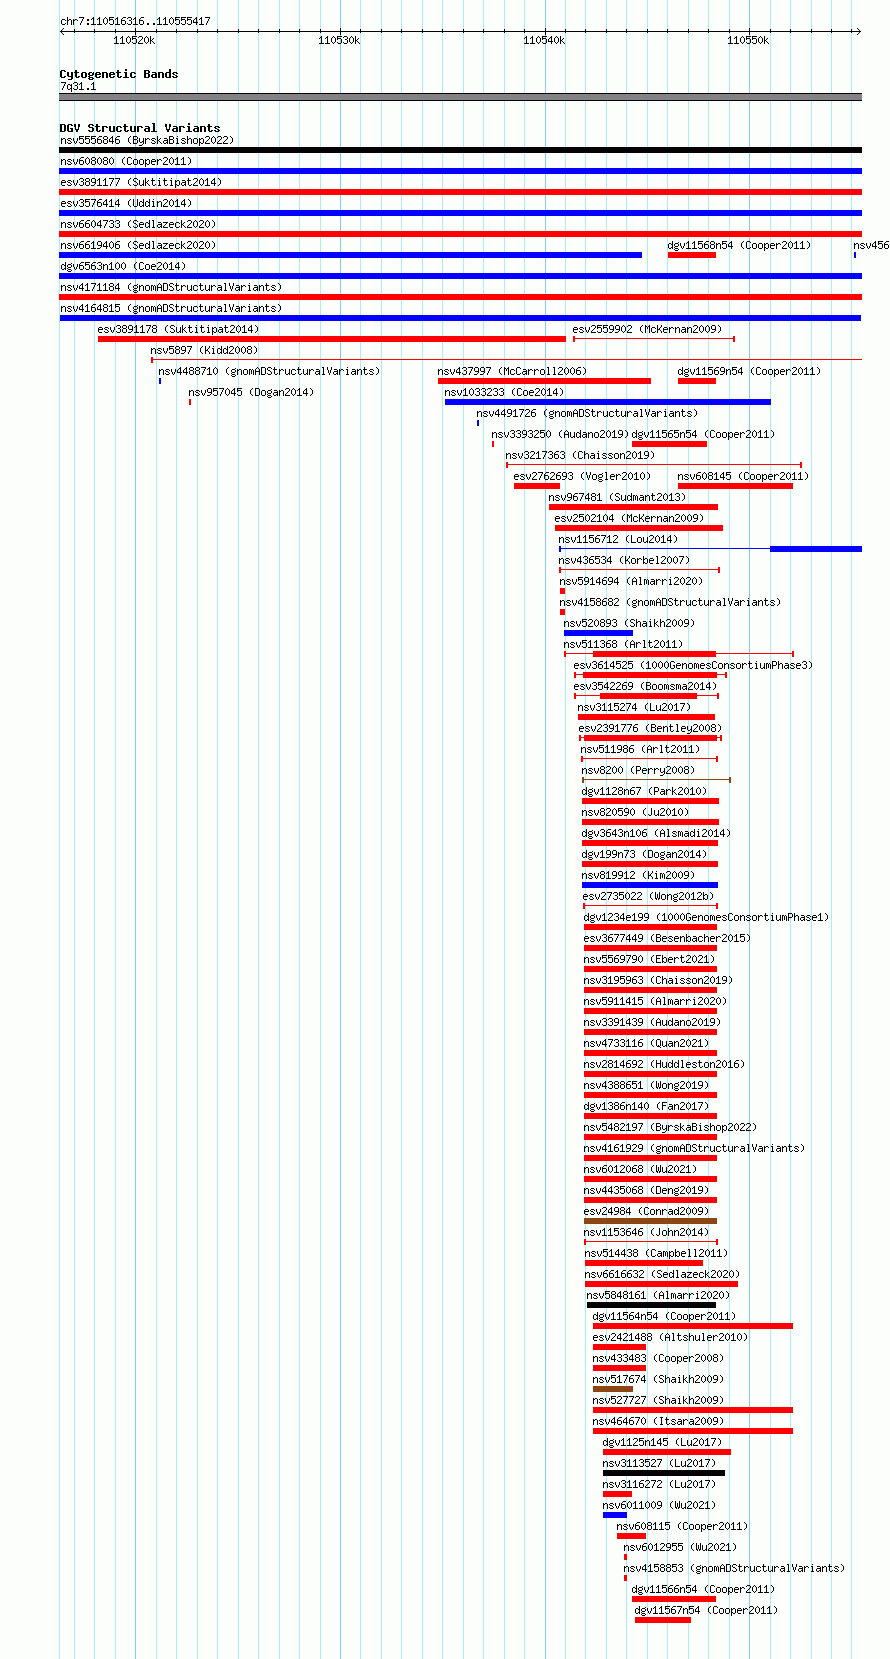Select nsv608145 (Cooper2011) label

[x=743, y=476]
